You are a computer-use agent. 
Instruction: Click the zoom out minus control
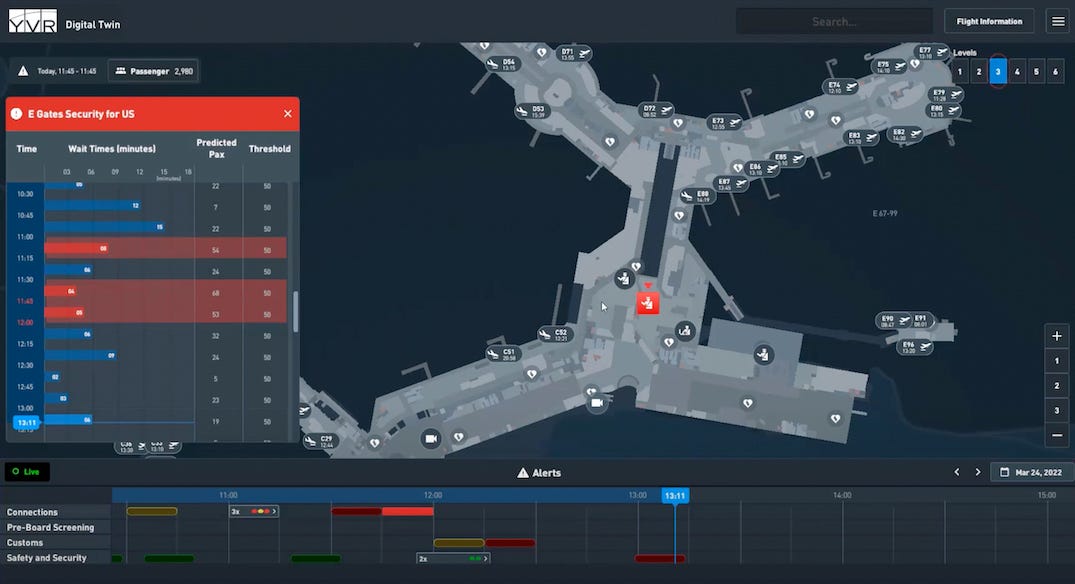pos(1056,435)
